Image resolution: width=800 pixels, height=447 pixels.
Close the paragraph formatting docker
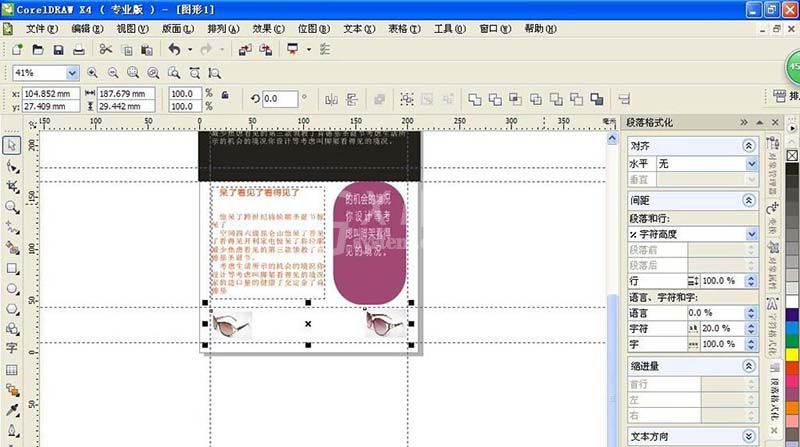(x=775, y=122)
